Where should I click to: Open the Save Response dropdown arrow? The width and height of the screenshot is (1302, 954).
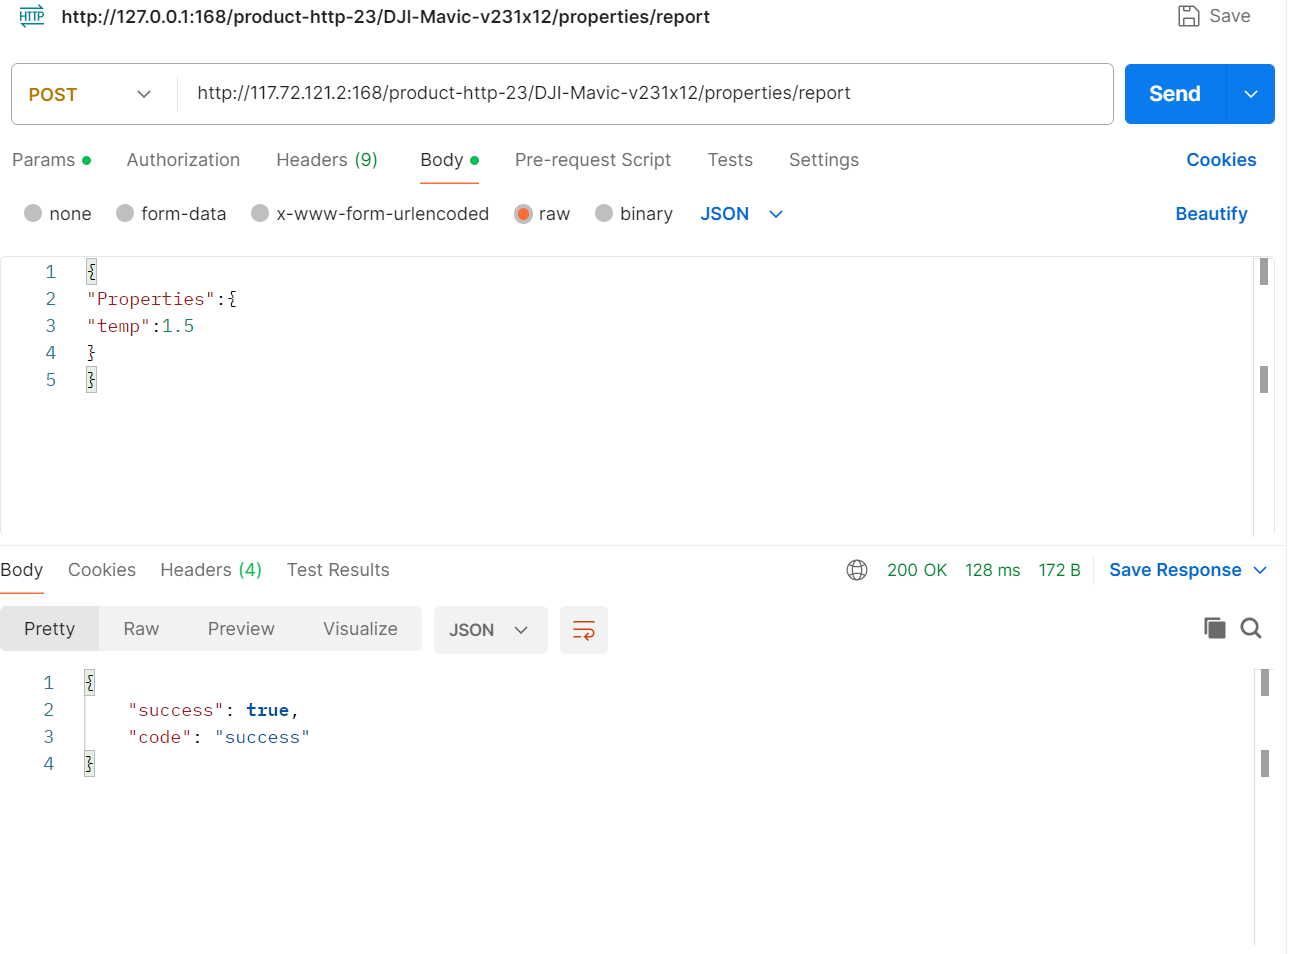click(x=1260, y=570)
